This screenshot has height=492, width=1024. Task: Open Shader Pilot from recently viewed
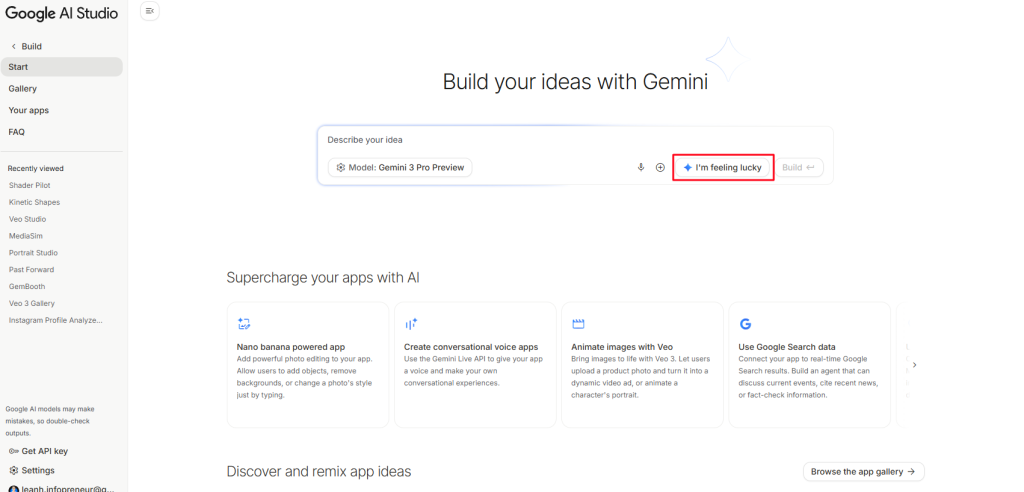29,185
